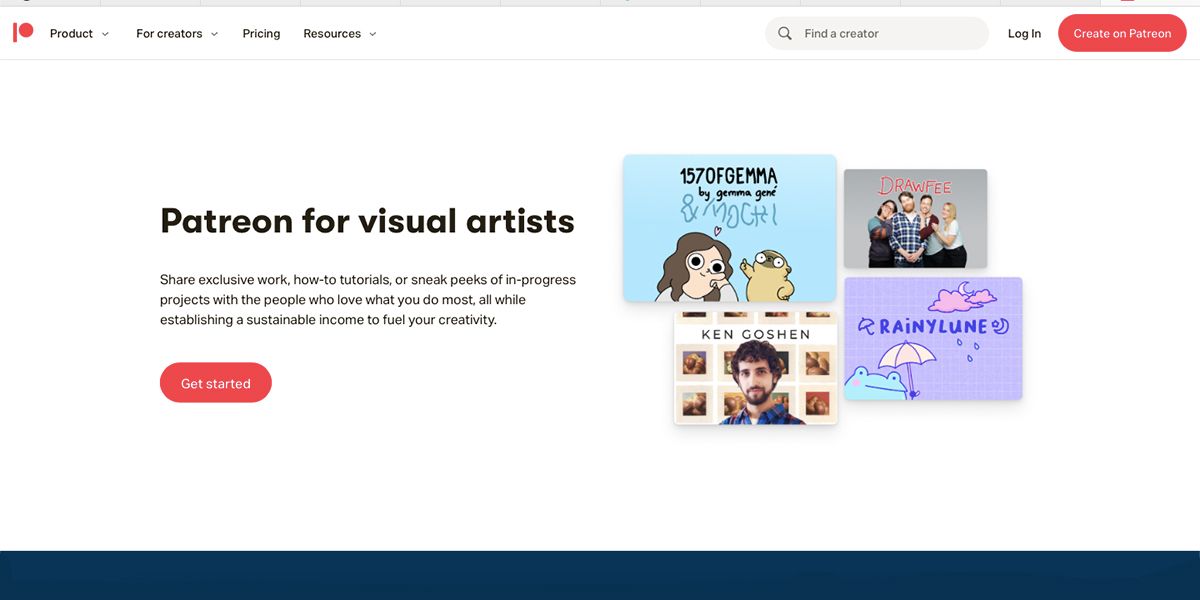Go to the Pricing page

coord(261,33)
